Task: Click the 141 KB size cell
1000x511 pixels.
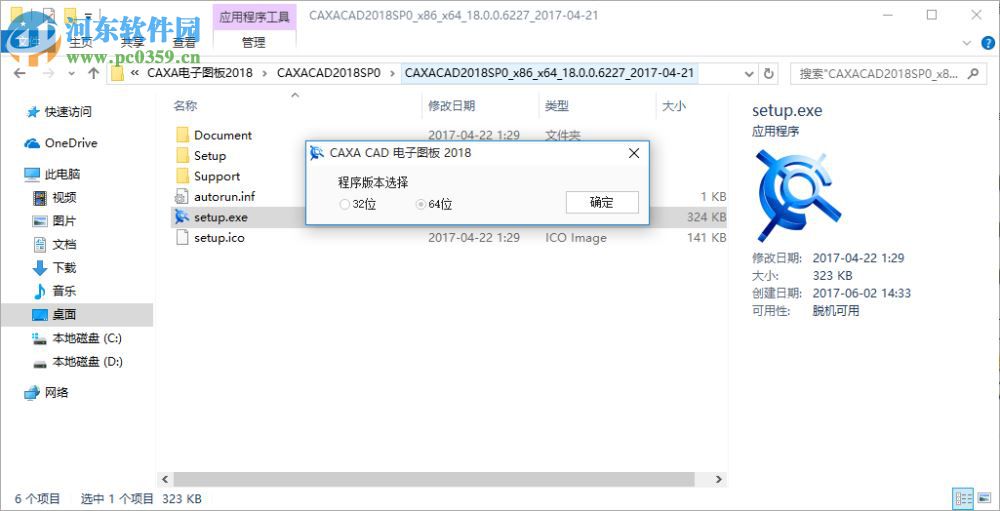Action: [x=707, y=238]
